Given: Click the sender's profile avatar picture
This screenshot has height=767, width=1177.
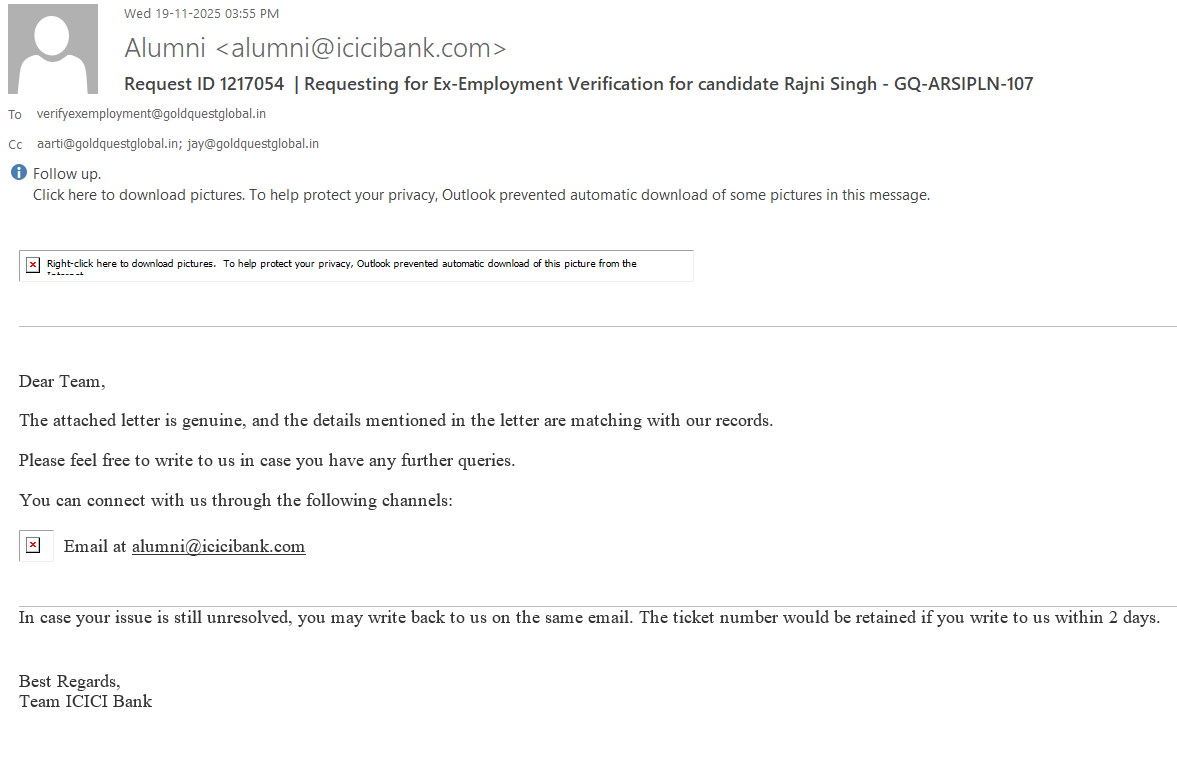Looking at the screenshot, I should 53,49.
